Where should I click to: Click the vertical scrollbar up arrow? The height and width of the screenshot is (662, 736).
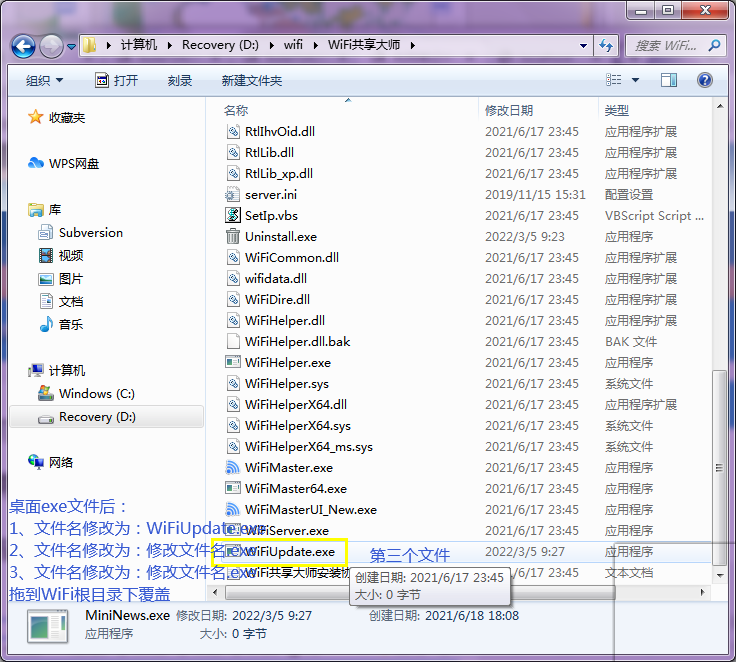click(x=720, y=107)
